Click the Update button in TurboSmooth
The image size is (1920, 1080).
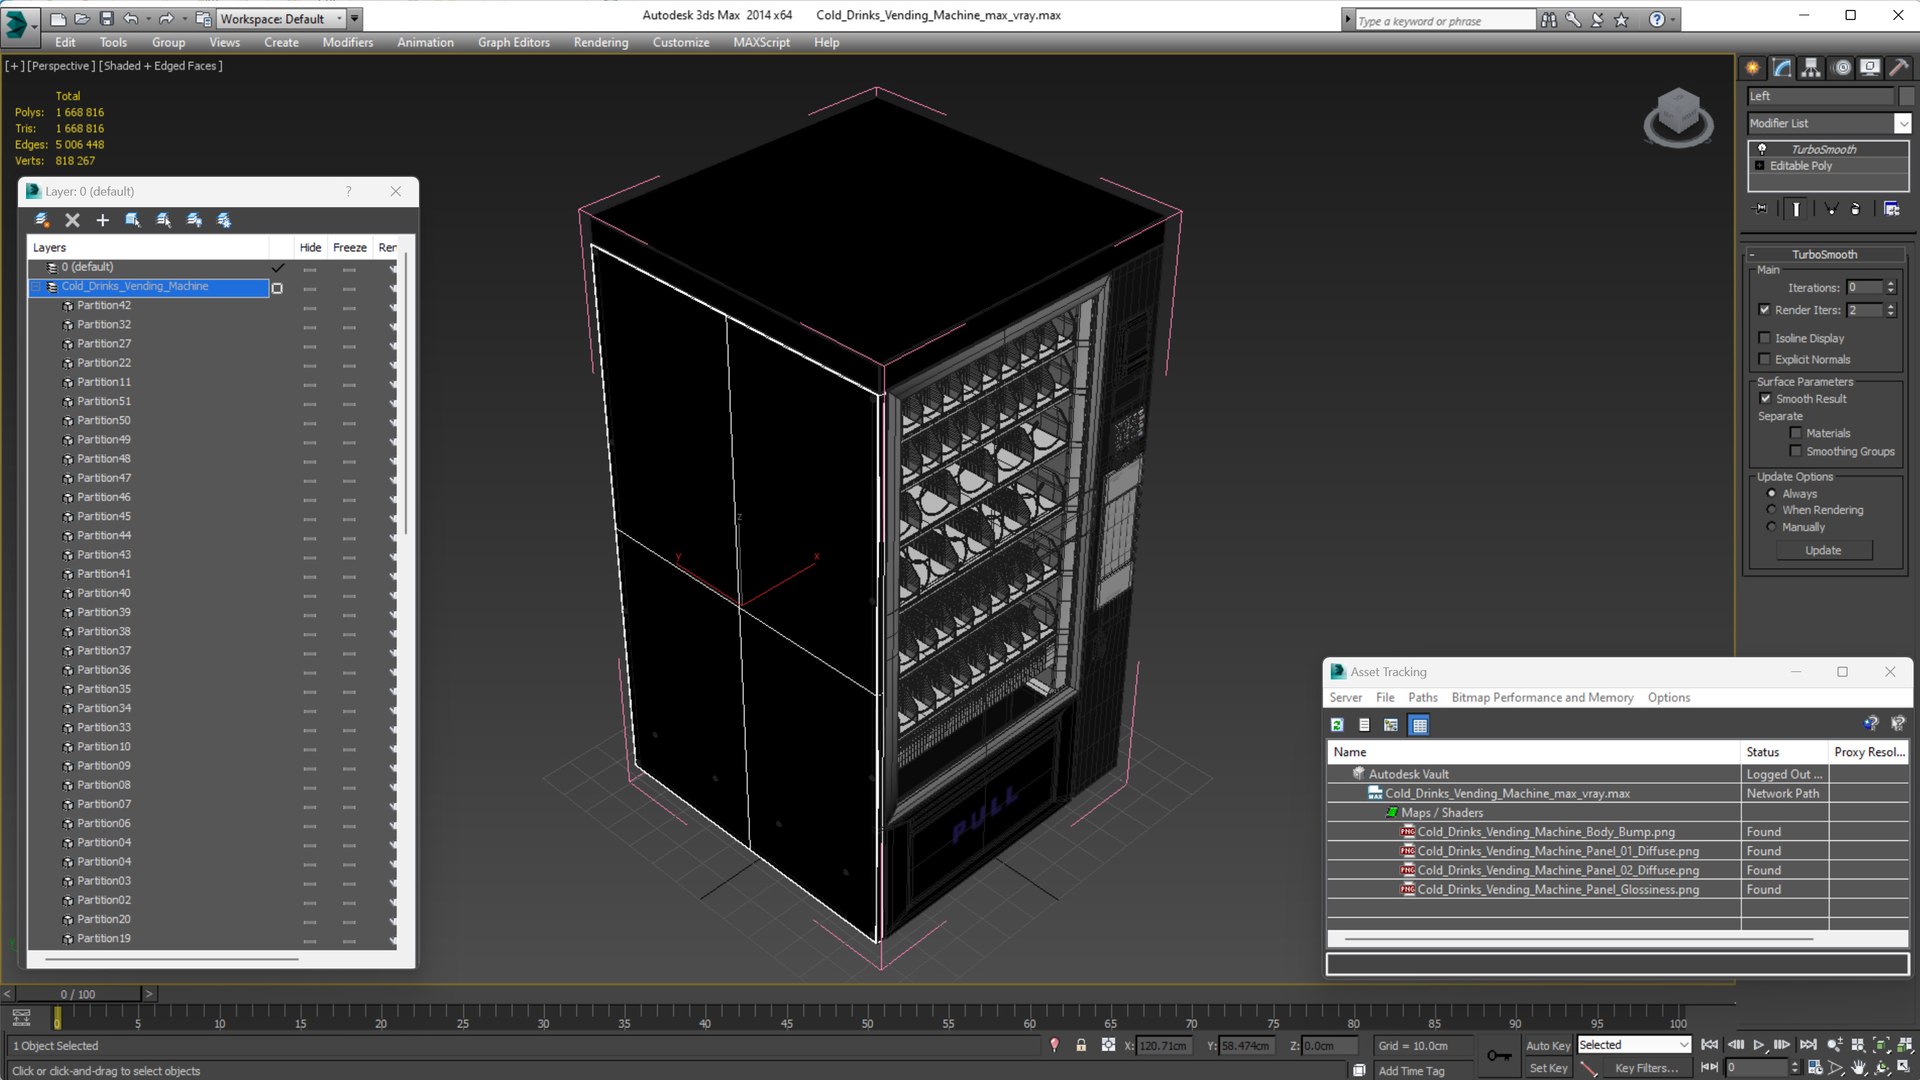point(1822,551)
